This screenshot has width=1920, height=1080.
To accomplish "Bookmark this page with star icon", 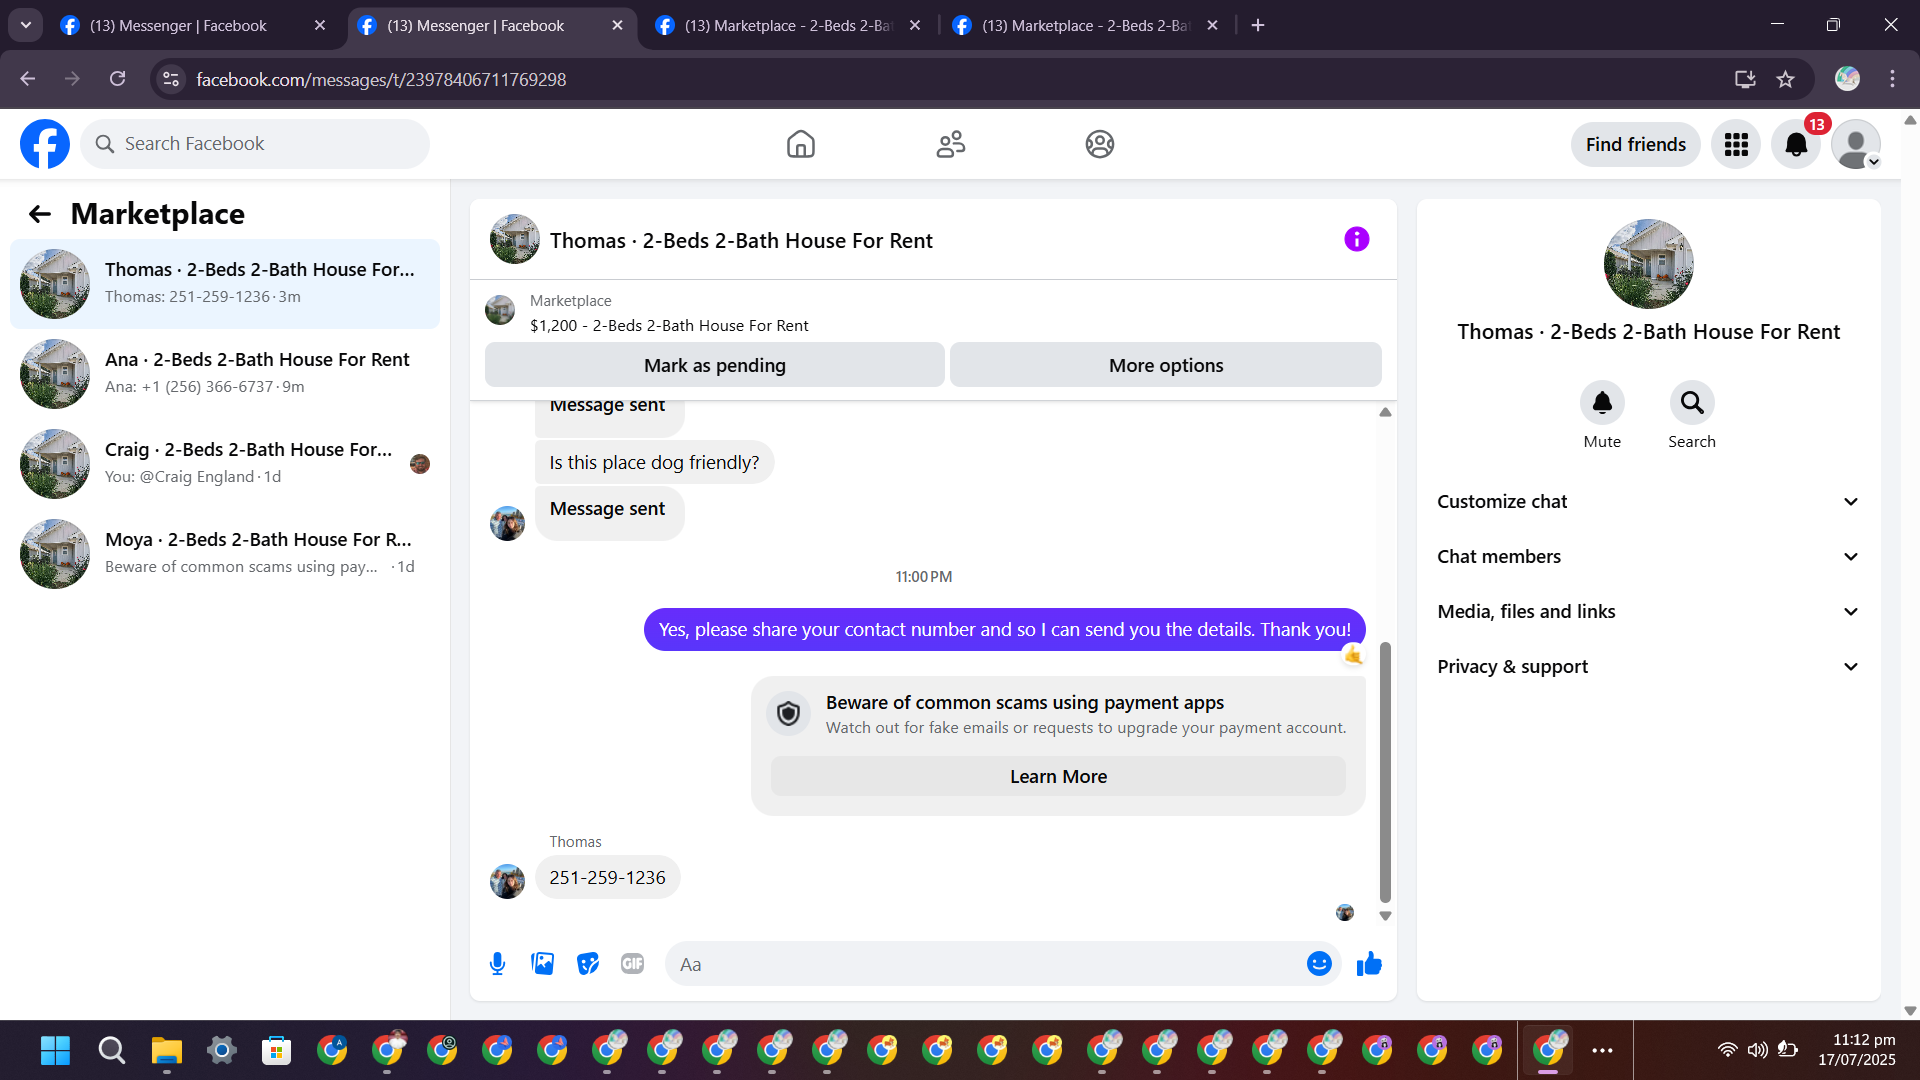I will click(x=1786, y=79).
